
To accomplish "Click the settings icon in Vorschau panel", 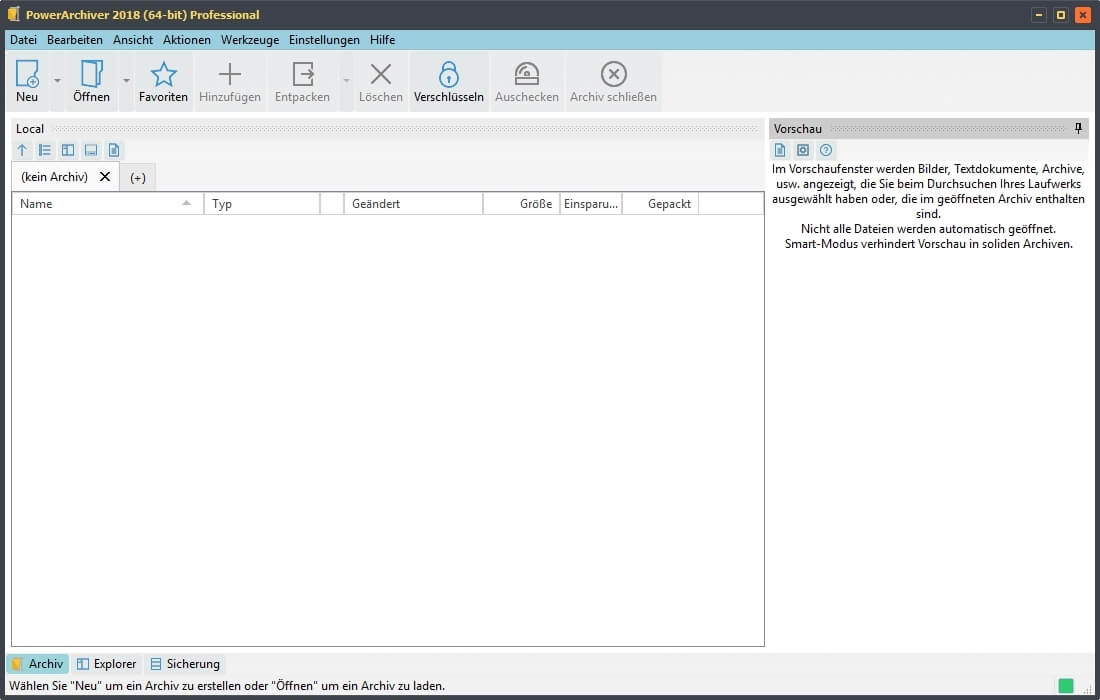I will [x=803, y=150].
